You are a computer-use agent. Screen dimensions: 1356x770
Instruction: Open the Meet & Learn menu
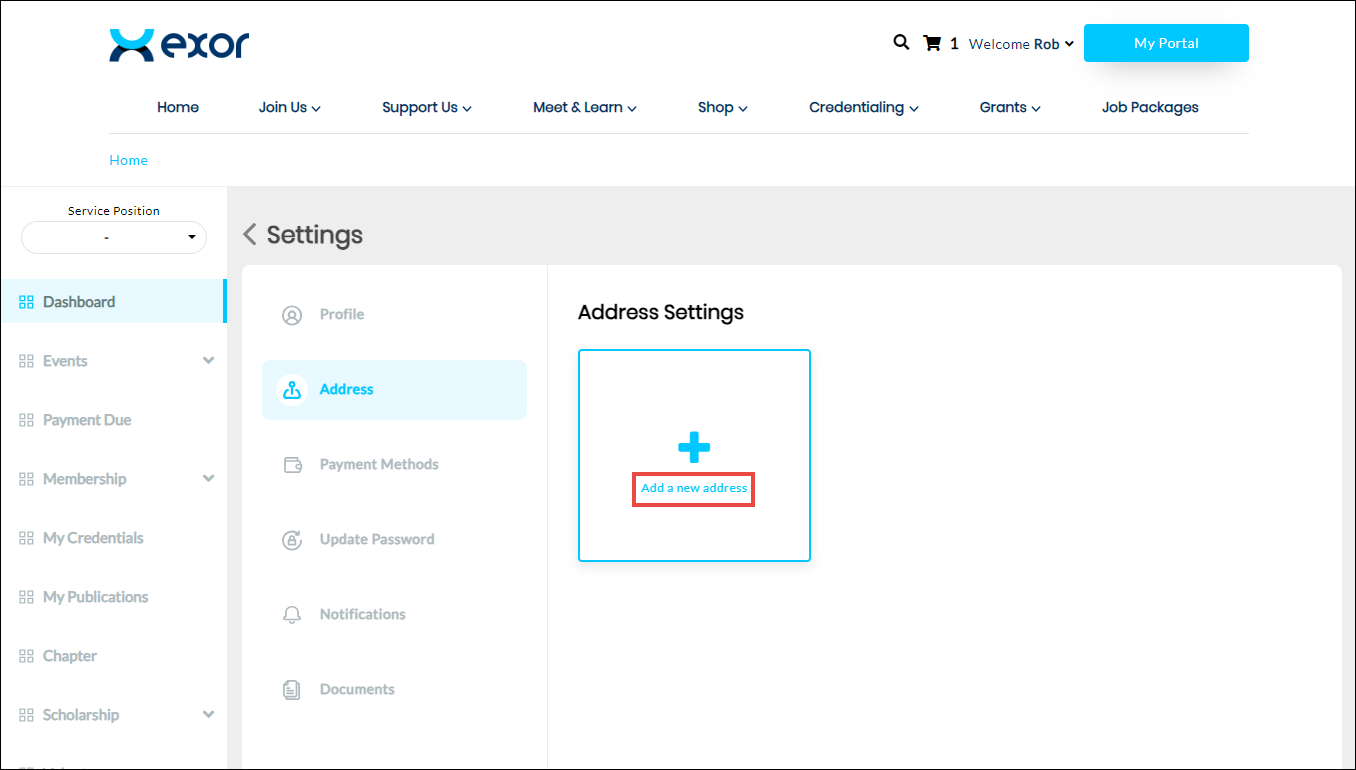tap(584, 108)
